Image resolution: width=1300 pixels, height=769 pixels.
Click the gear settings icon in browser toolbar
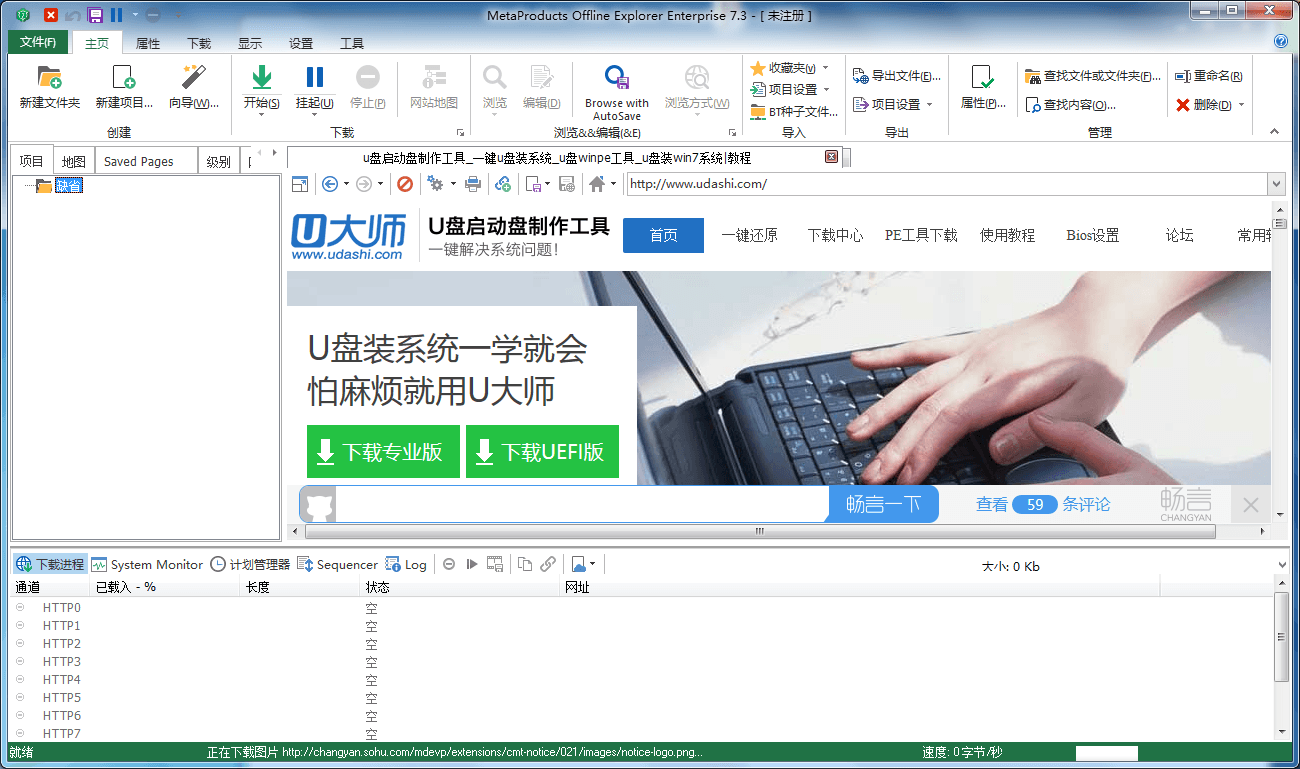pos(435,184)
